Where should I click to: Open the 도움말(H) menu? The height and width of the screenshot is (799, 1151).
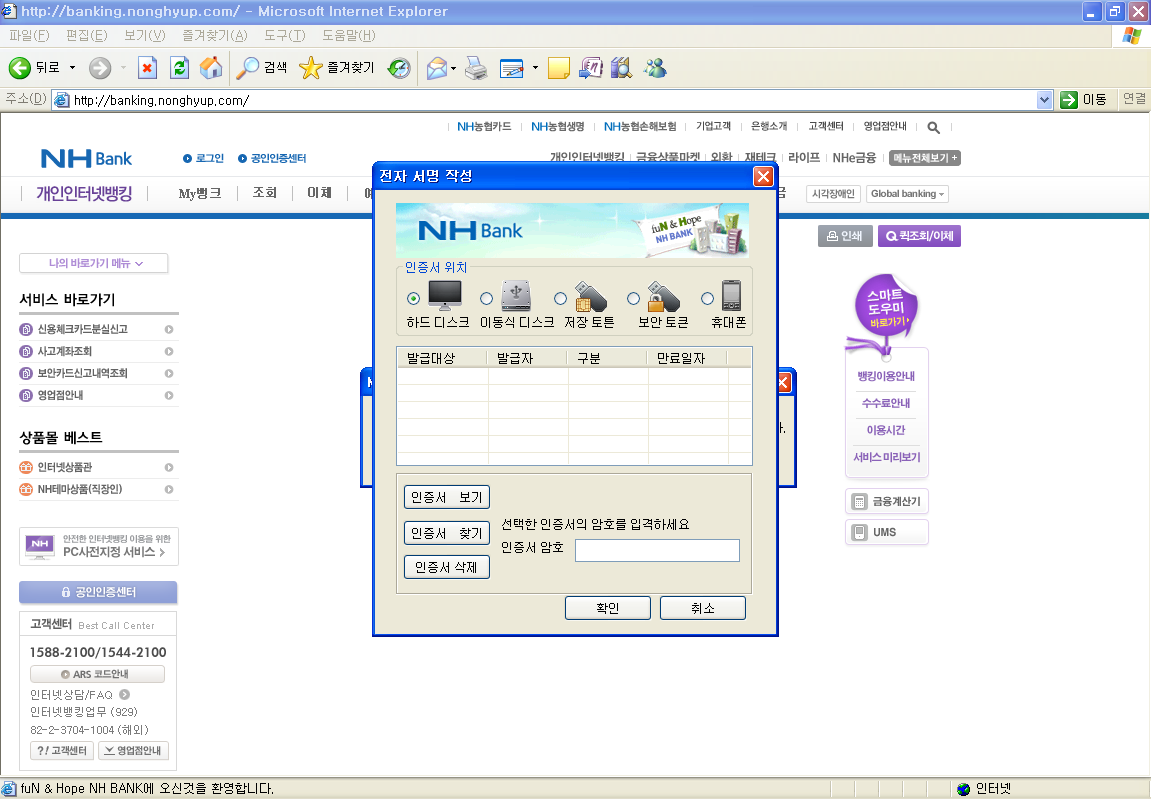pyautogui.click(x=349, y=35)
